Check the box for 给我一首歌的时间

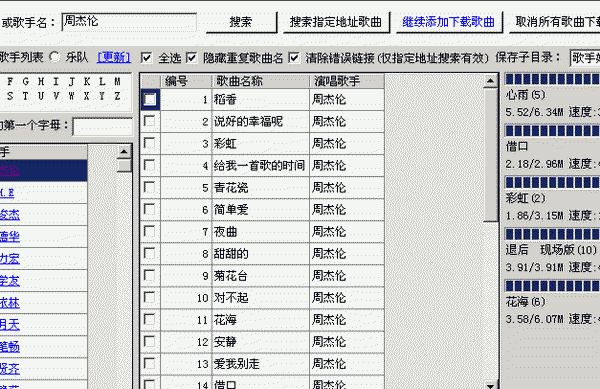coord(150,165)
